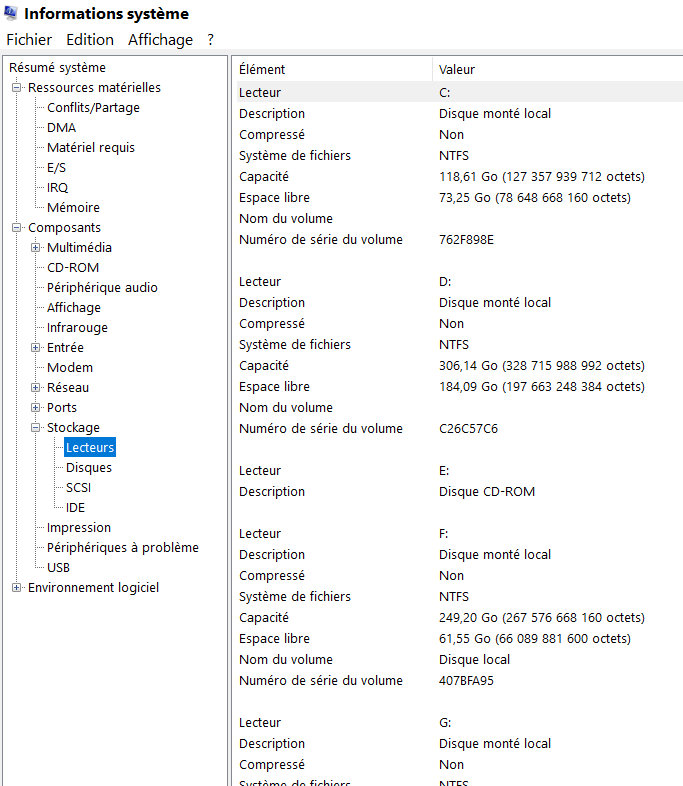Viewport: 683px width, 786px height.
Task: Open the Fichier menu
Action: 29,40
